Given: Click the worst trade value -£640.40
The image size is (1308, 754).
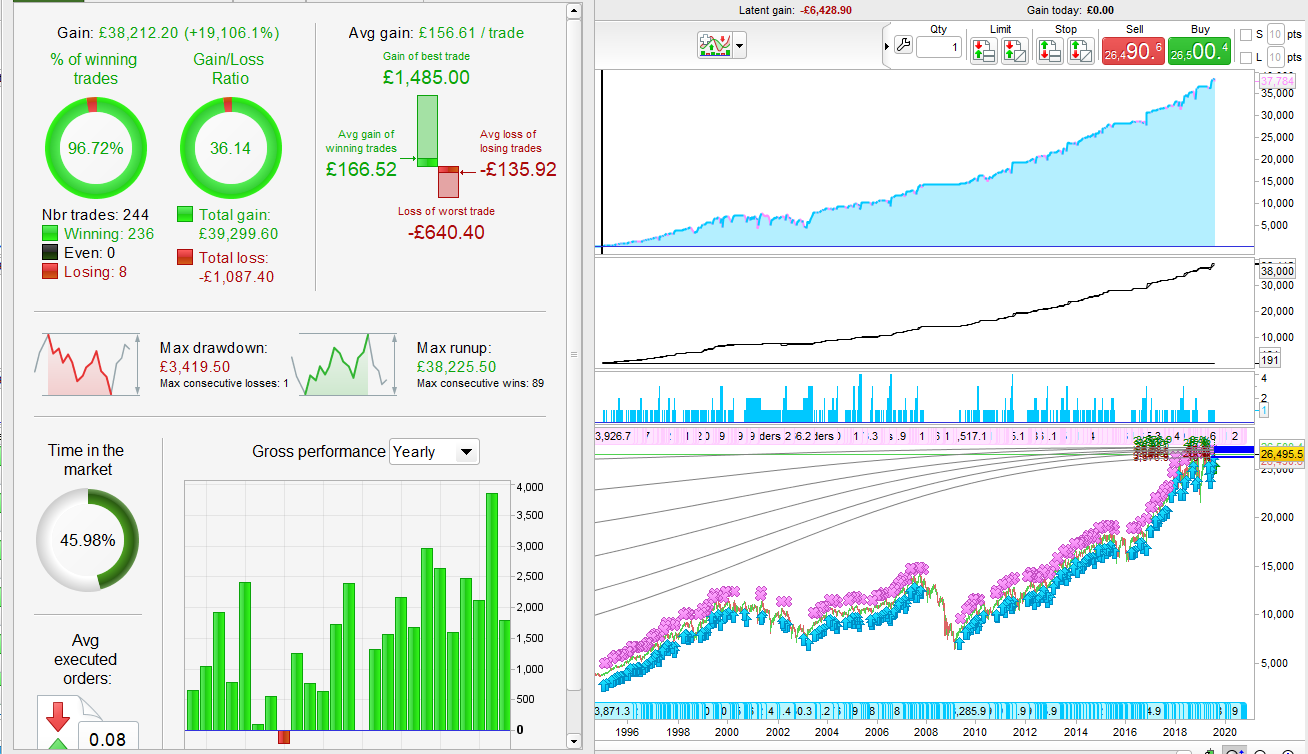Looking at the screenshot, I should tap(446, 233).
